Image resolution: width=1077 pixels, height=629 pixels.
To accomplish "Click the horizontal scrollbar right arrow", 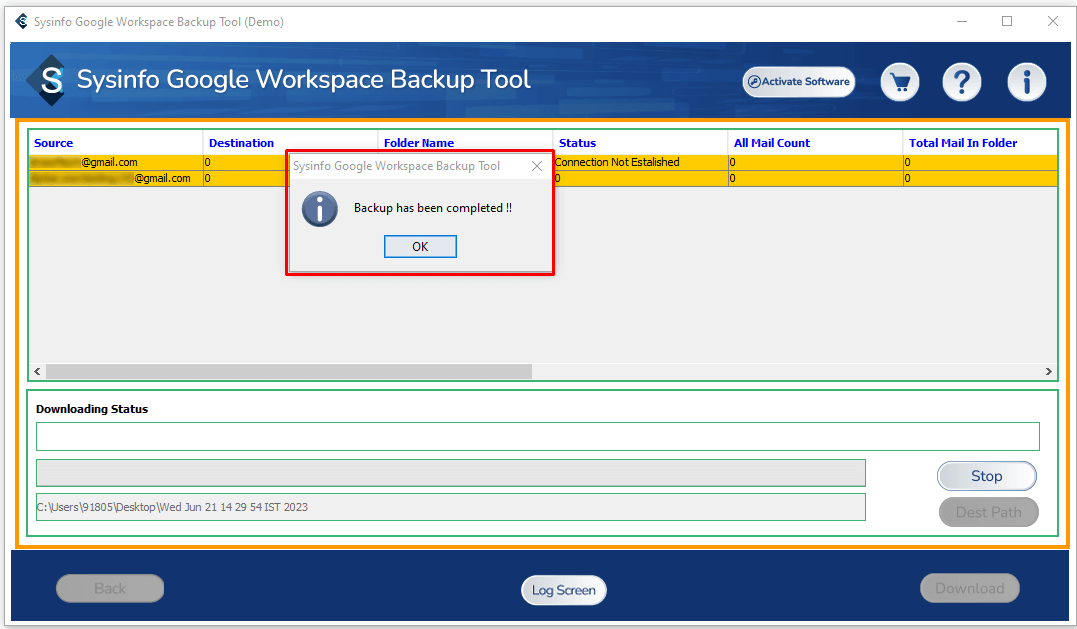I will point(1049,371).
